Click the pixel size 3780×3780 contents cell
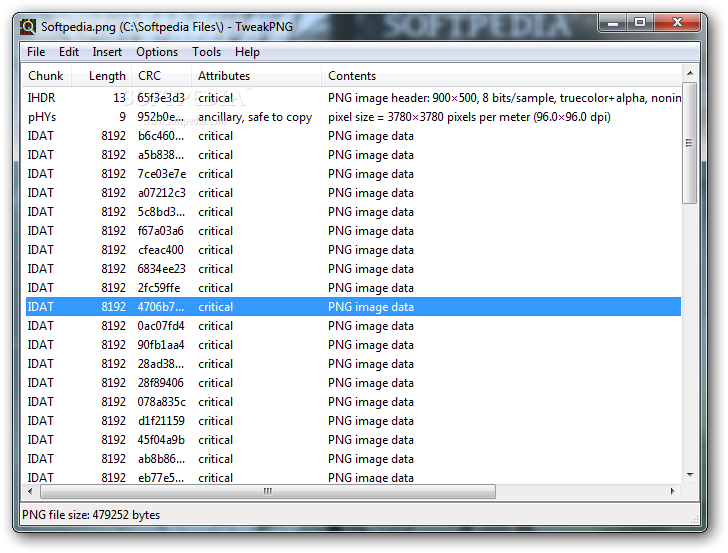 point(469,117)
